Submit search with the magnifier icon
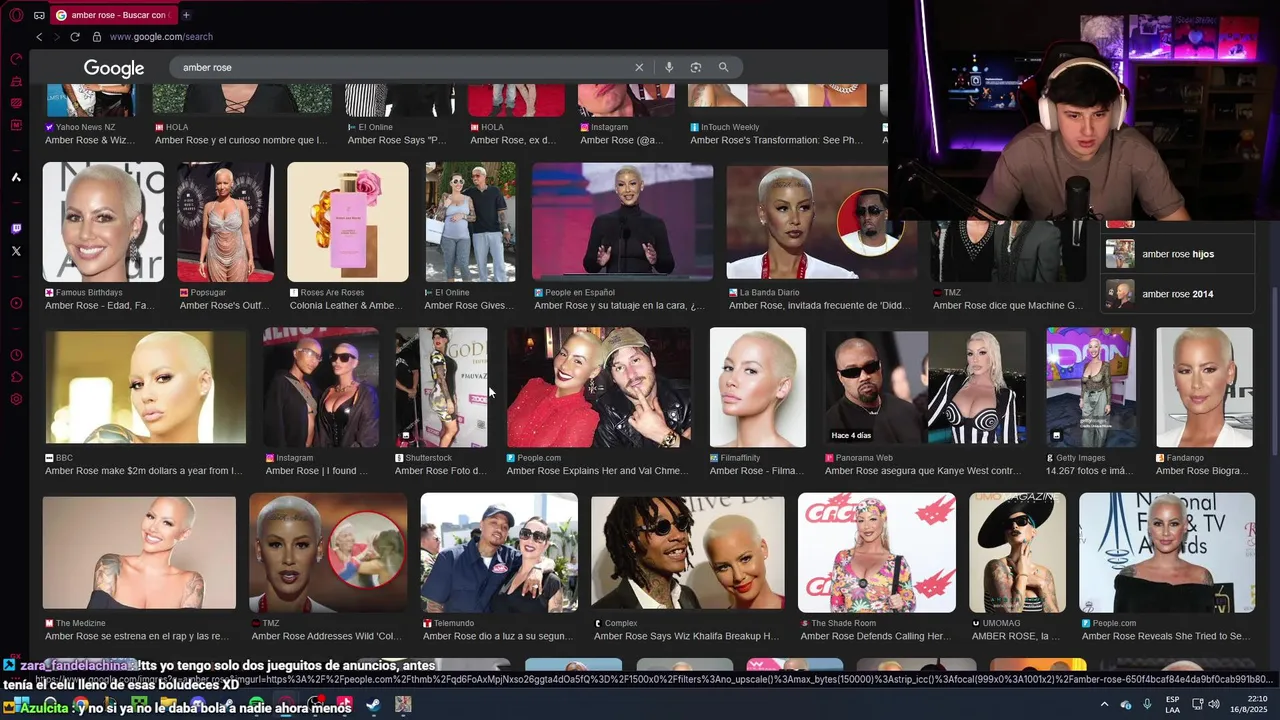Viewport: 1280px width, 720px height. [x=723, y=67]
